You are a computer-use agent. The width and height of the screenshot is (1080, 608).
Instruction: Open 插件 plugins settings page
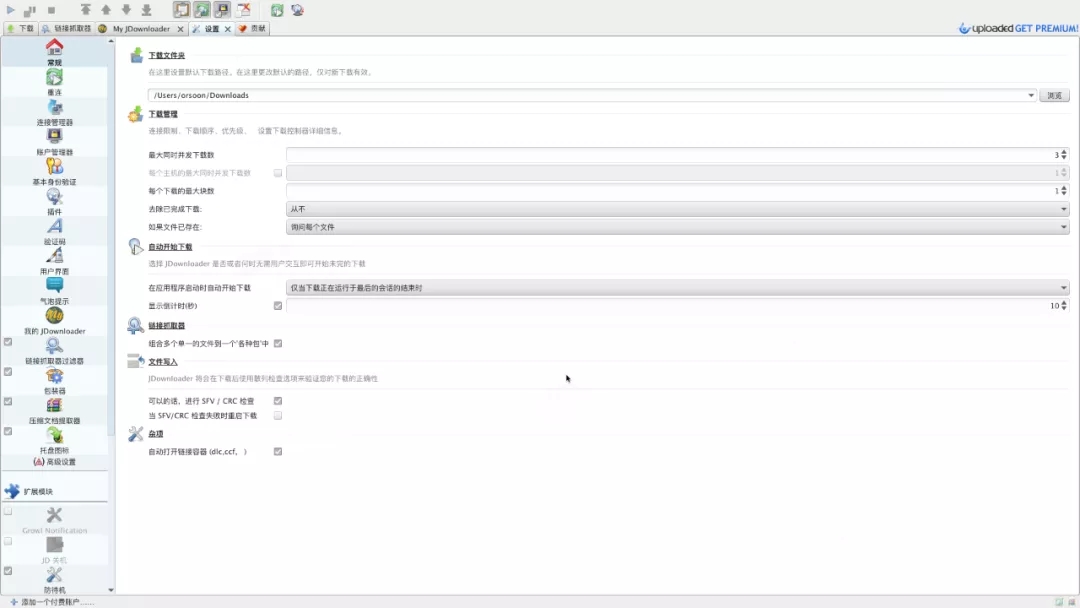click(x=54, y=202)
